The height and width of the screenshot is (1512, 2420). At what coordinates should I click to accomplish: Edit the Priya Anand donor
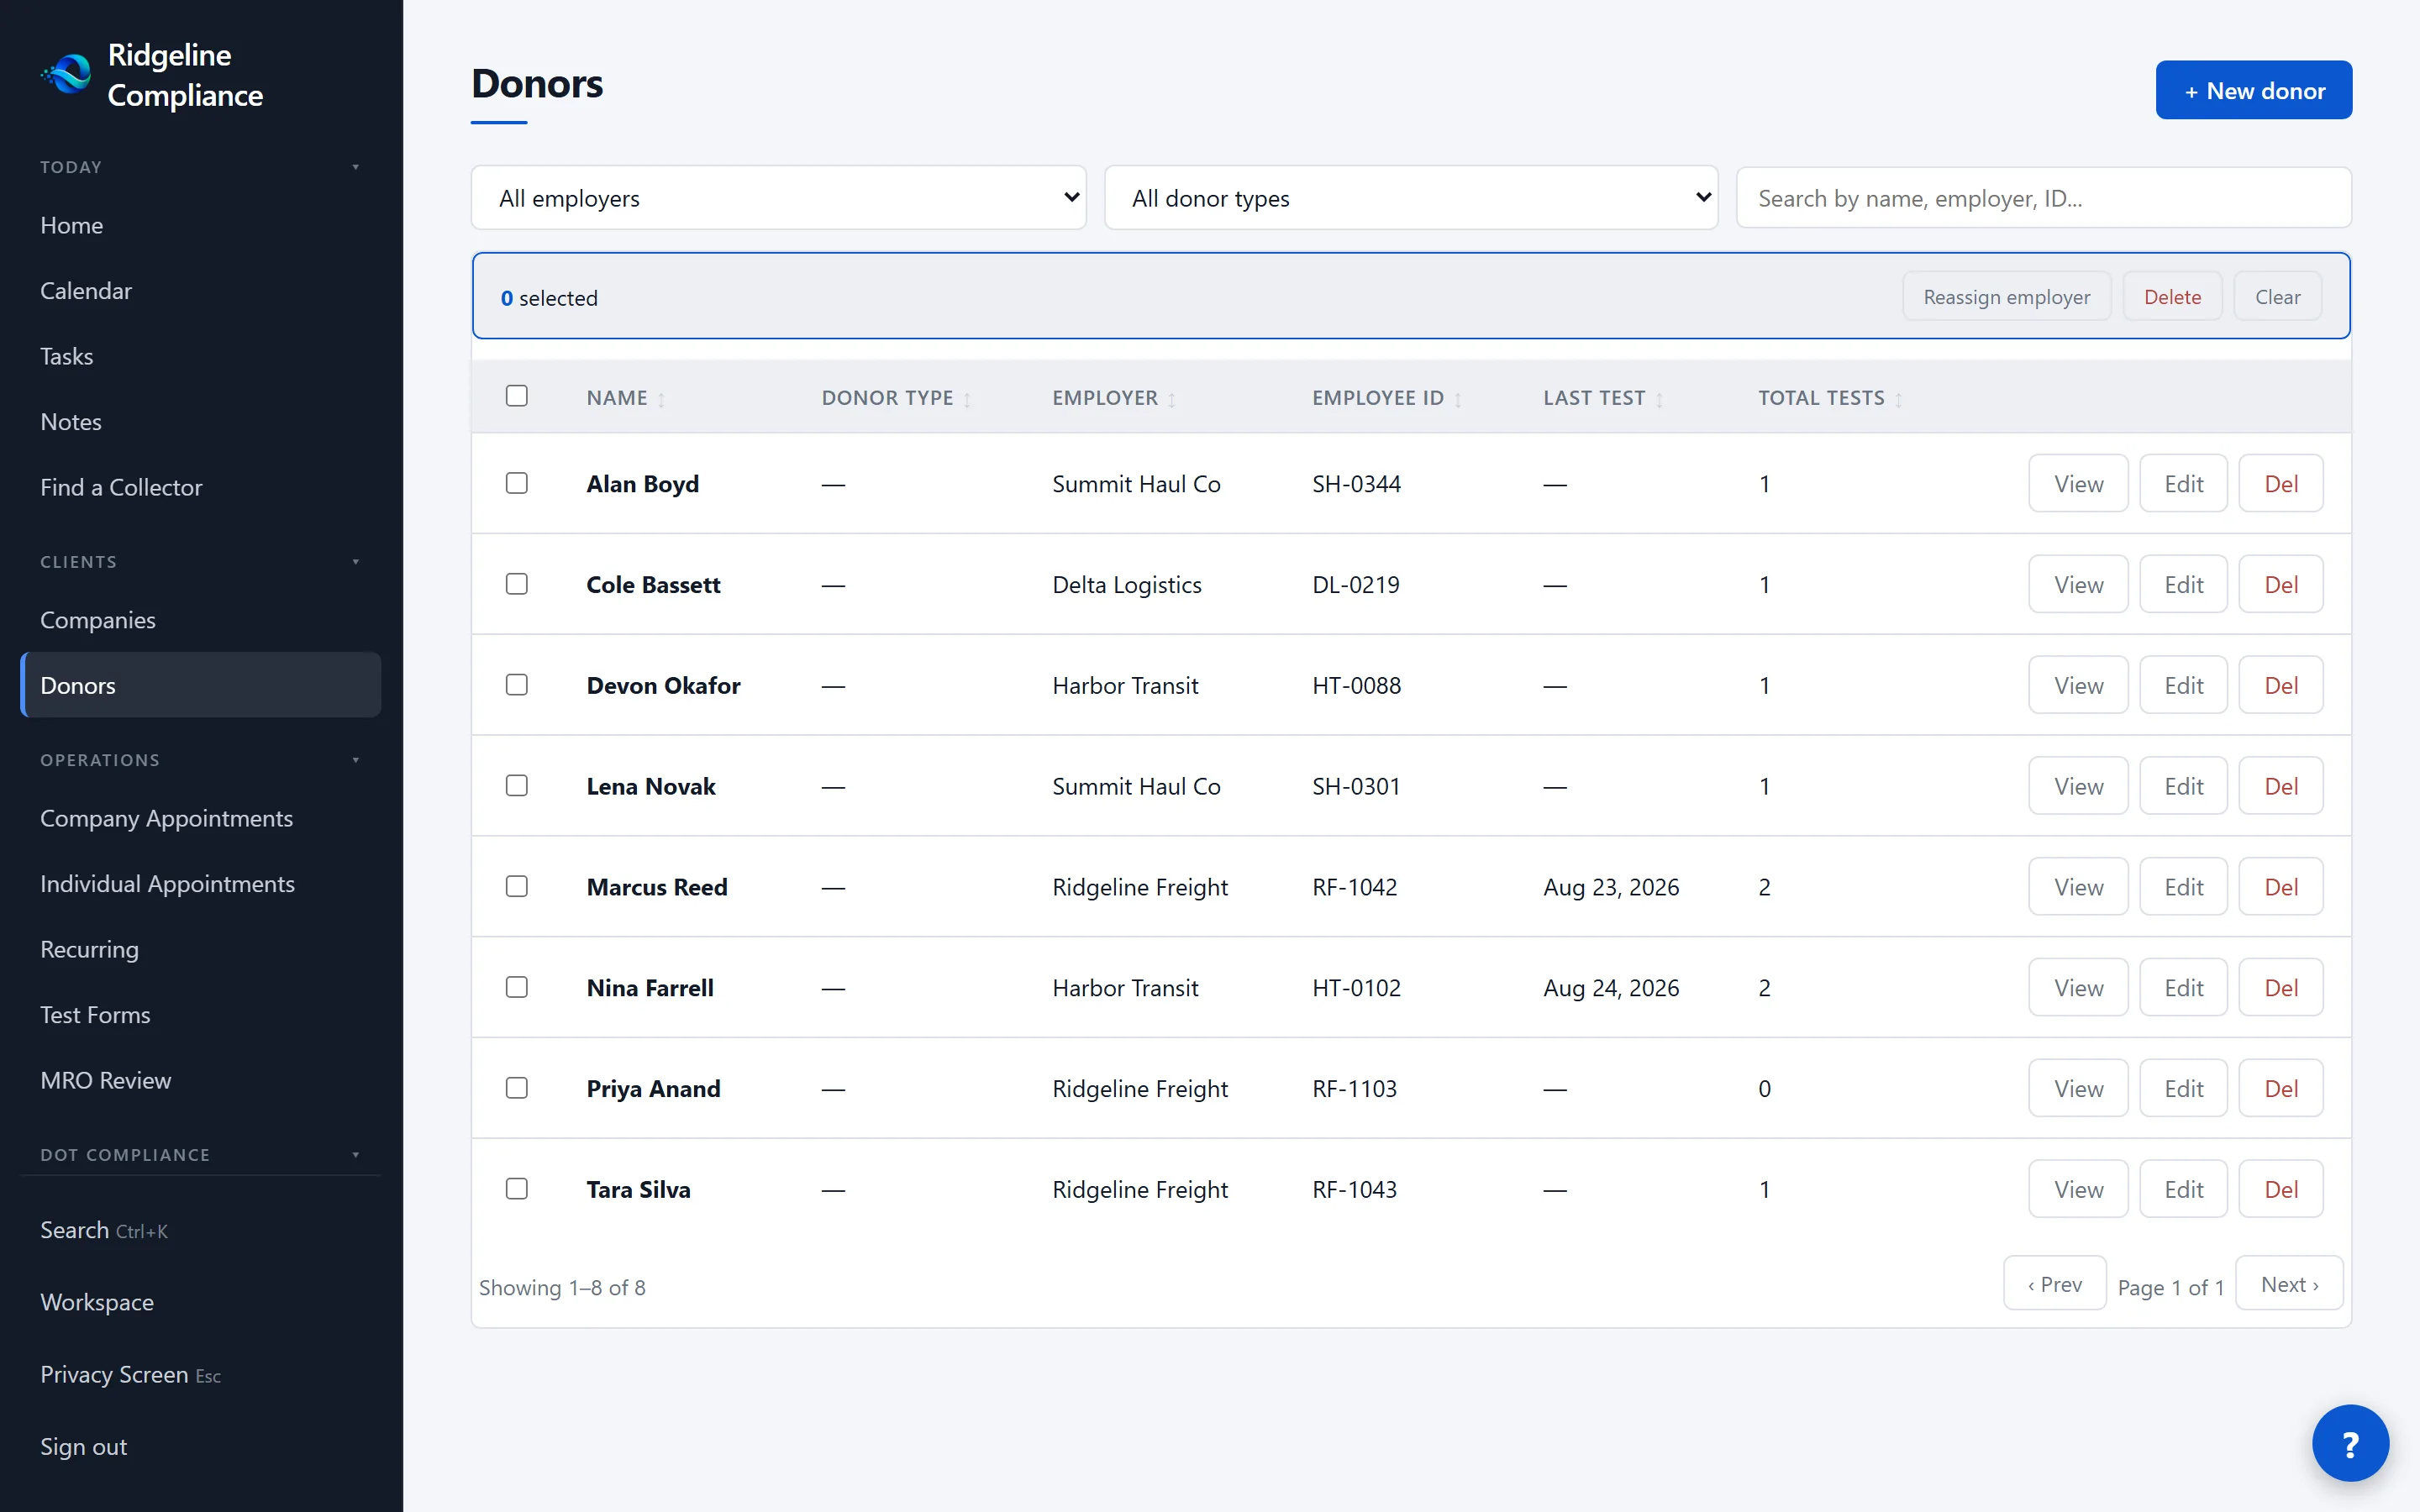[x=2183, y=1088]
